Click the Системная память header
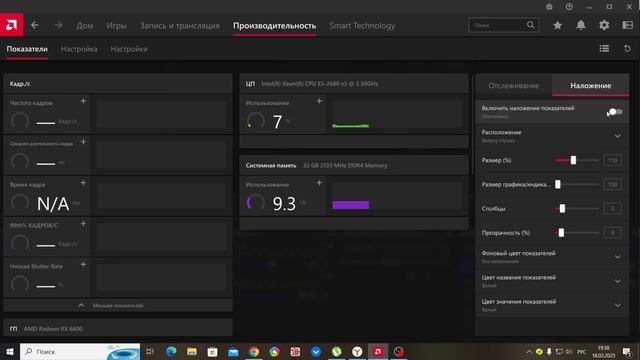Viewport: 640px width, 360px height. tap(354, 165)
